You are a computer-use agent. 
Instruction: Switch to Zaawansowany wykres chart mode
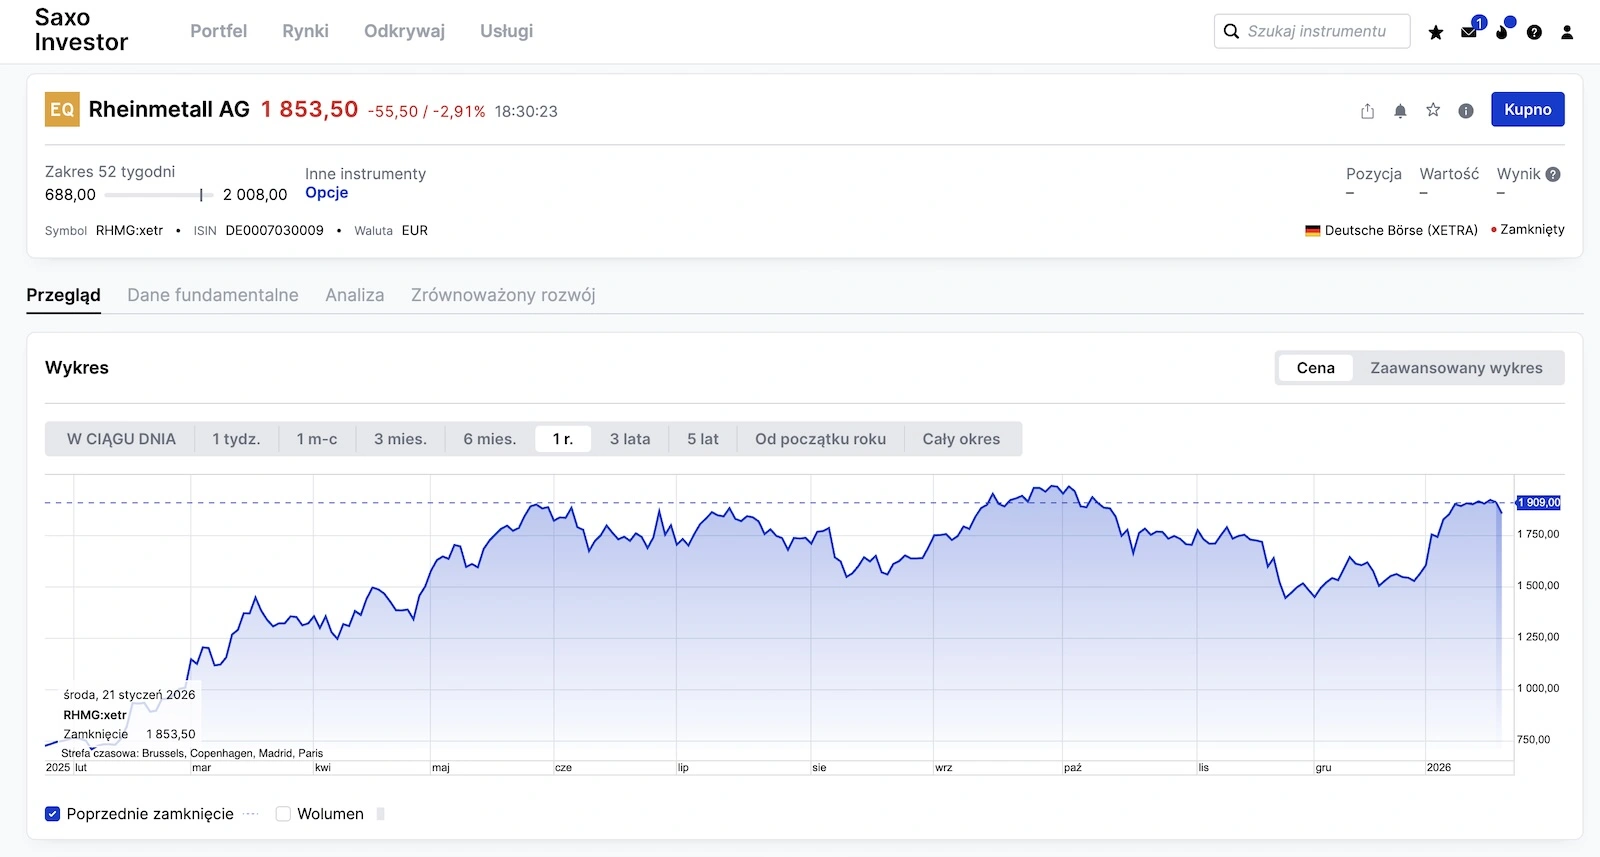(x=1456, y=368)
